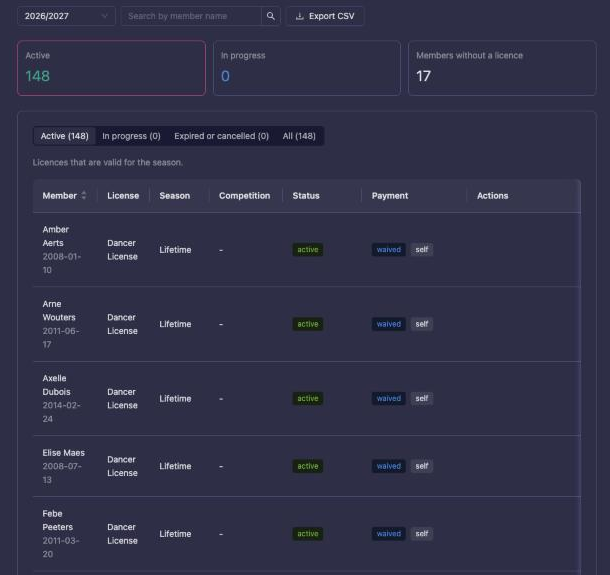Select the Active 148 summary card
The height and width of the screenshot is (575, 610).
pyautogui.click(x=111, y=68)
